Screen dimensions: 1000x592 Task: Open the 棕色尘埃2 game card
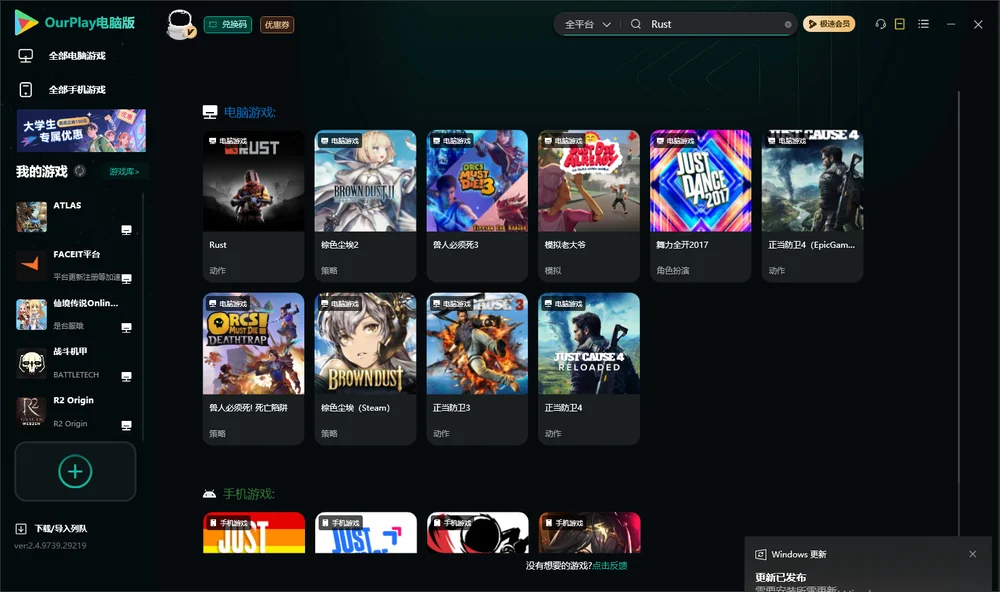pyautogui.click(x=365, y=205)
